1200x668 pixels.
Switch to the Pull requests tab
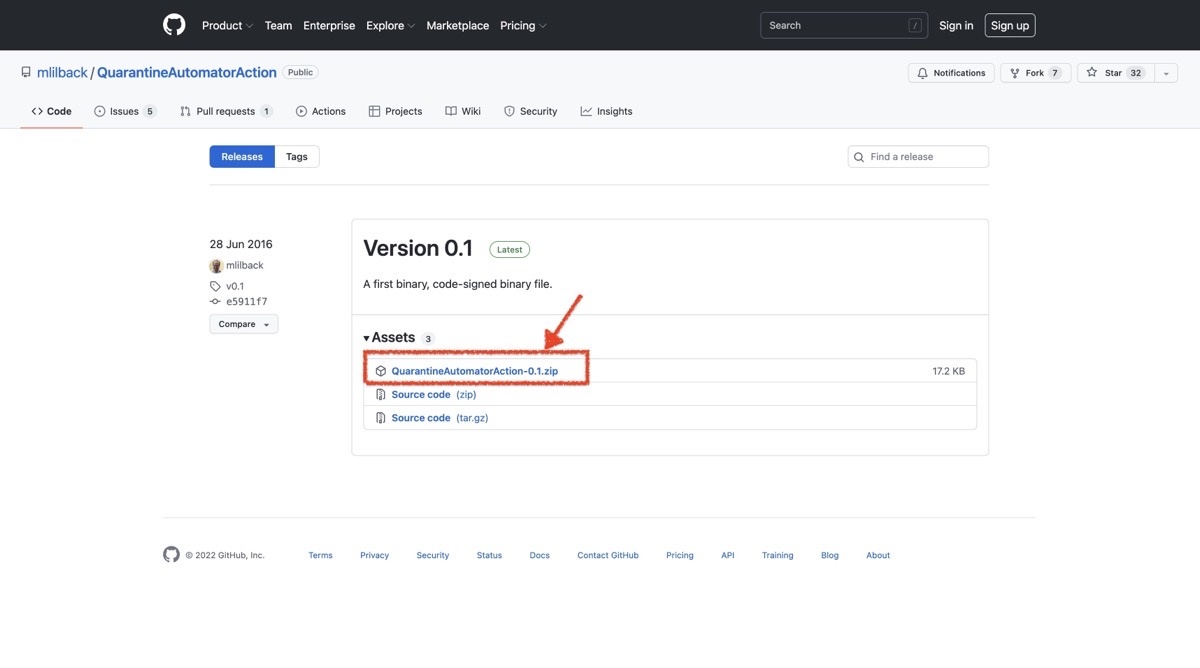[x=226, y=111]
